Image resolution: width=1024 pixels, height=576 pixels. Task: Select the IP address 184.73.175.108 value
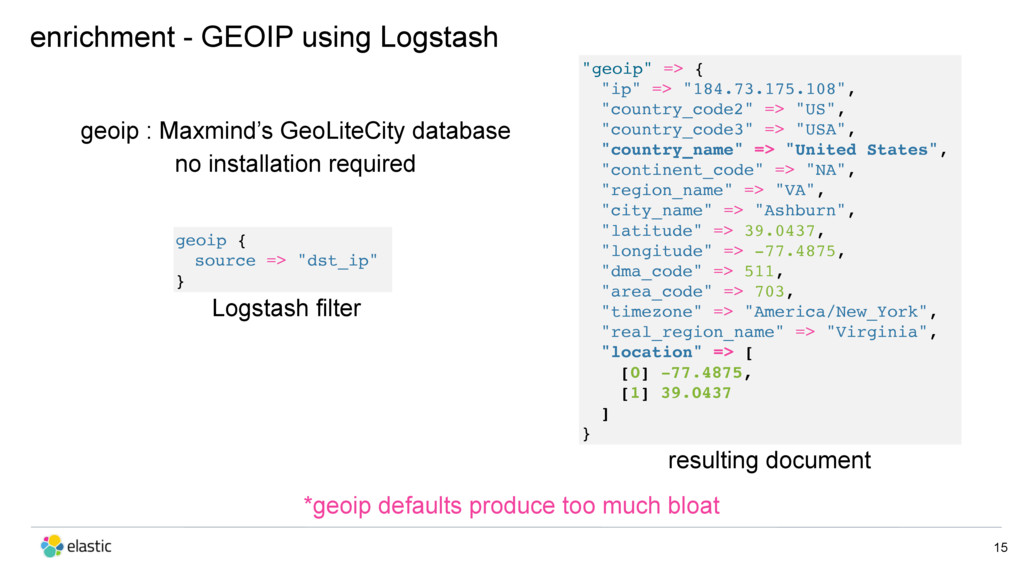764,89
